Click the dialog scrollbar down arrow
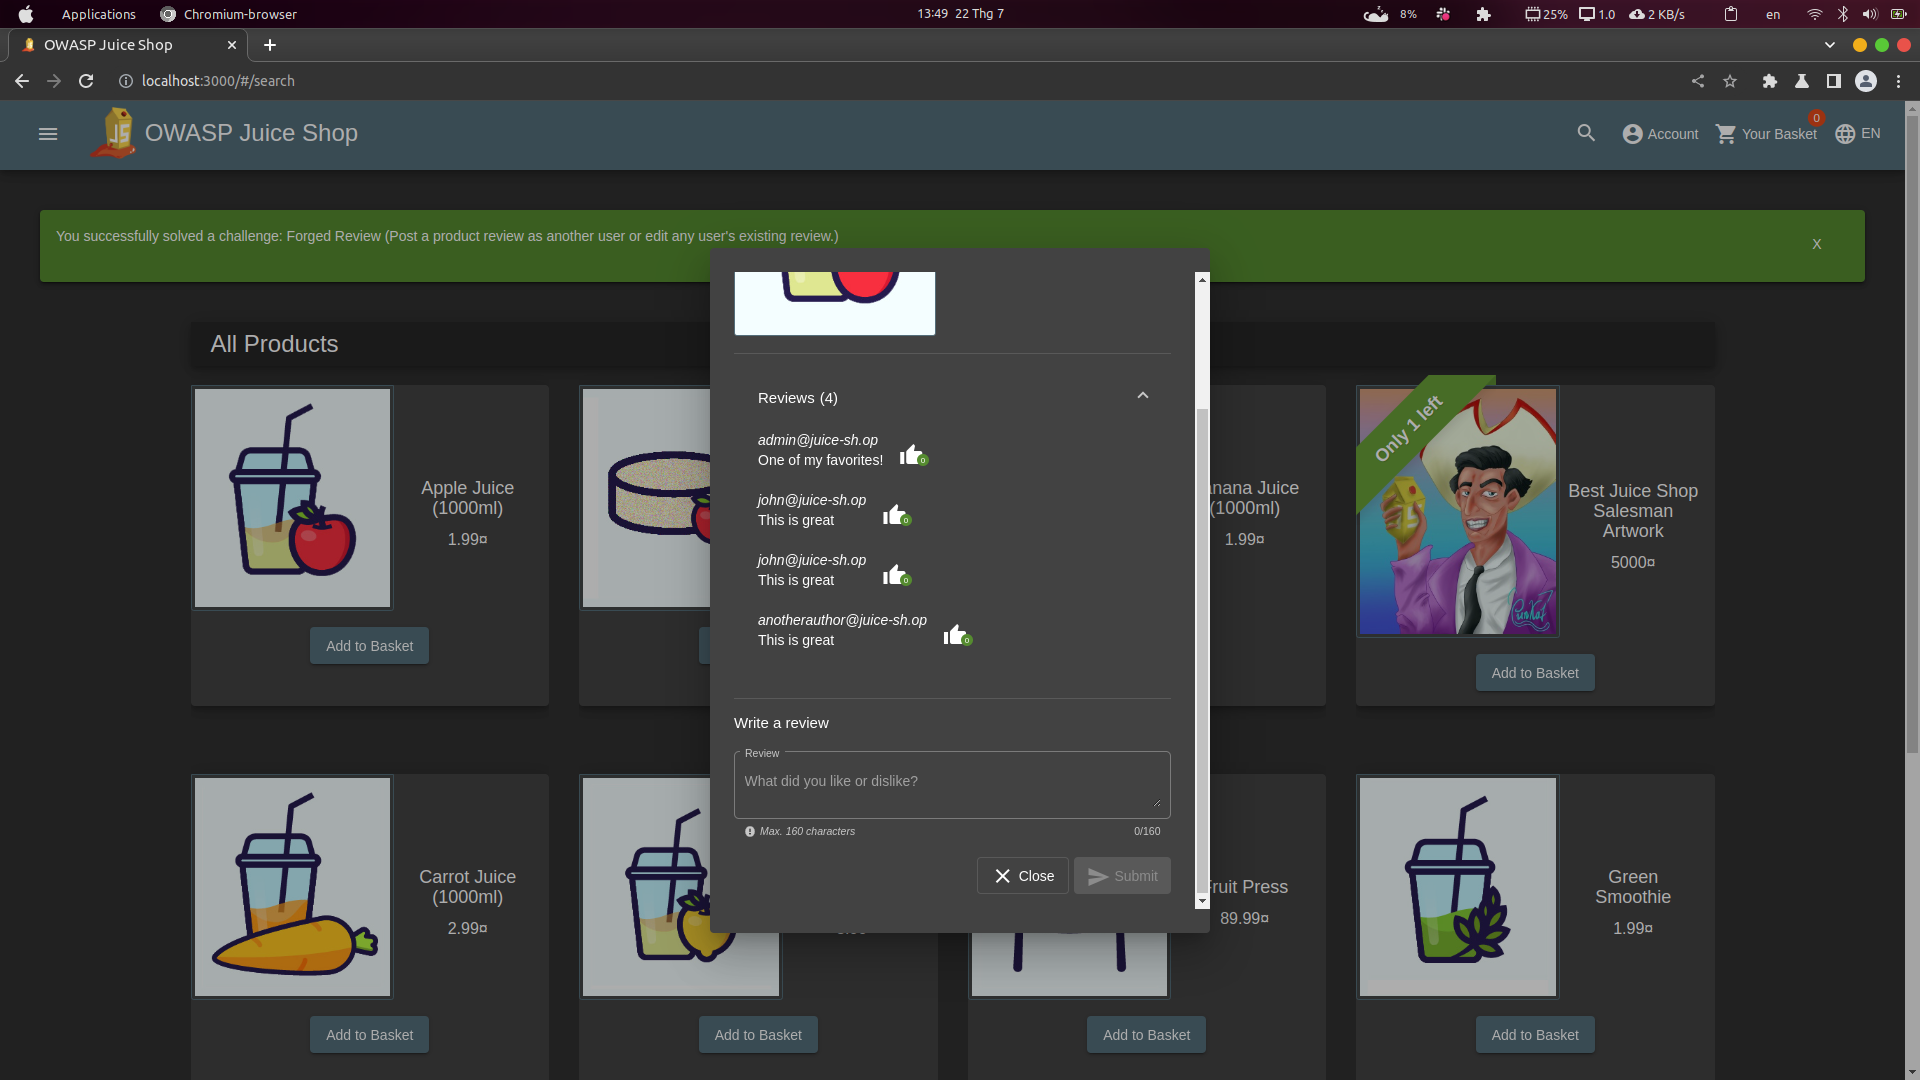The height and width of the screenshot is (1080, 1920). tap(1202, 901)
